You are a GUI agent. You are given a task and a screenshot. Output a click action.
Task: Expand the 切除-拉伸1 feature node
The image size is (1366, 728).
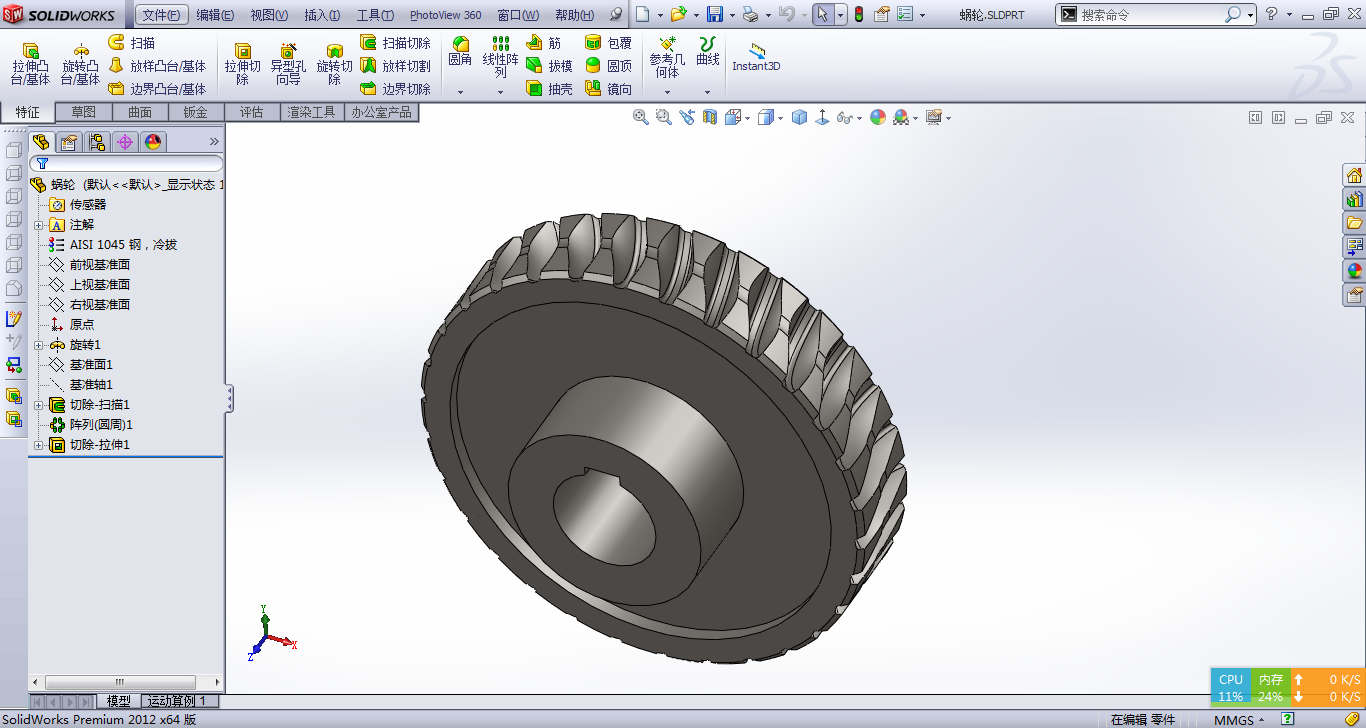pyautogui.click(x=39, y=445)
